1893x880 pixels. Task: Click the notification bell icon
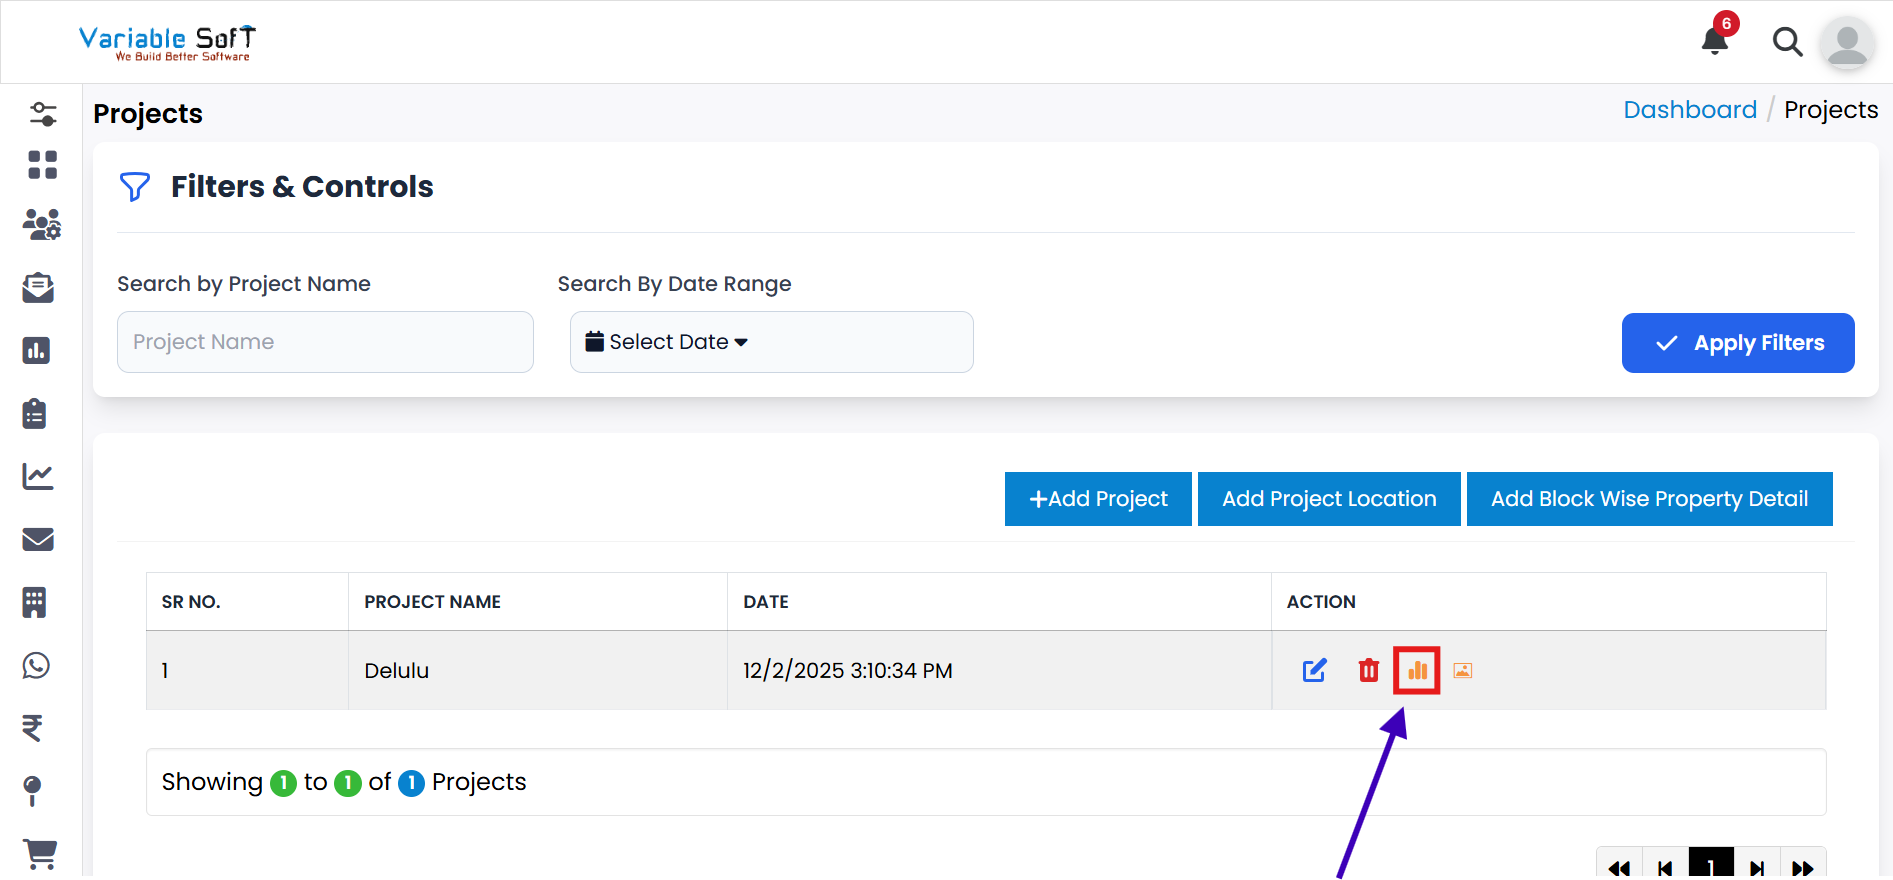click(x=1715, y=41)
